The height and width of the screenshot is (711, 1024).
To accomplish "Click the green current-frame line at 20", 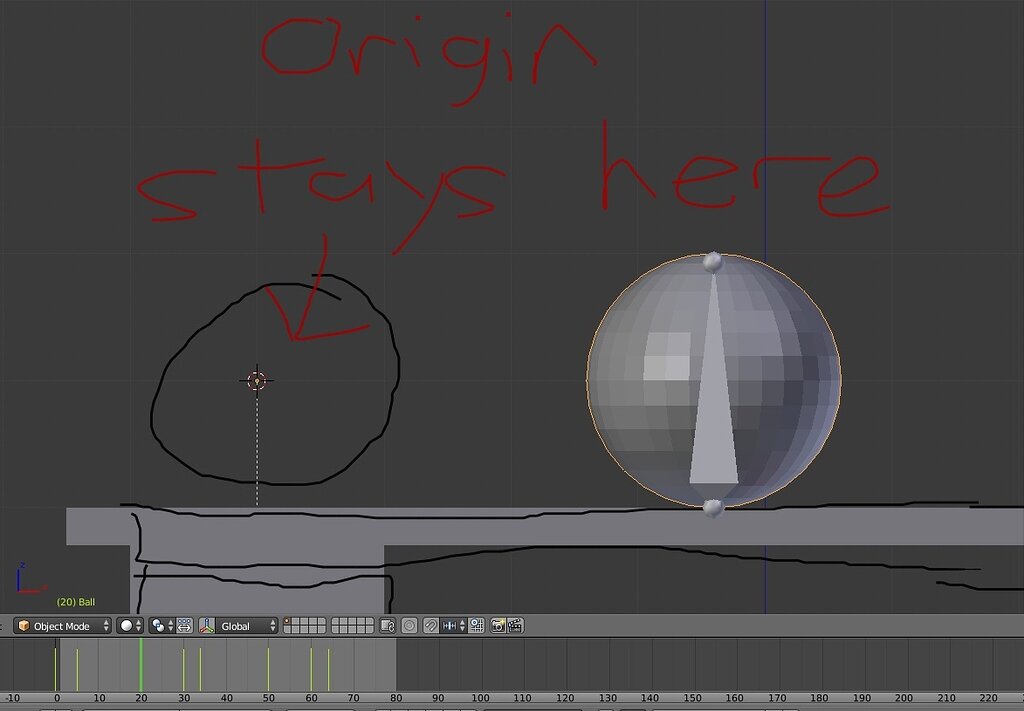I will coord(141,665).
